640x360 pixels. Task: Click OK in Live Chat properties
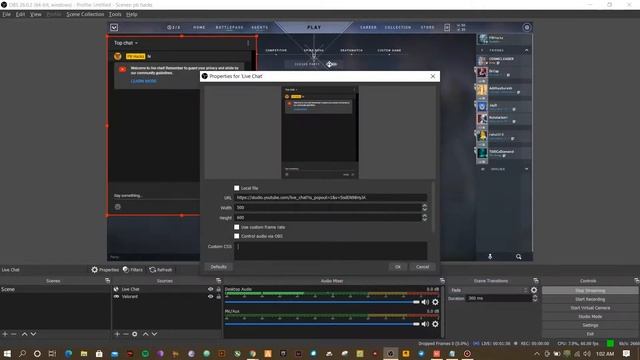pos(398,267)
